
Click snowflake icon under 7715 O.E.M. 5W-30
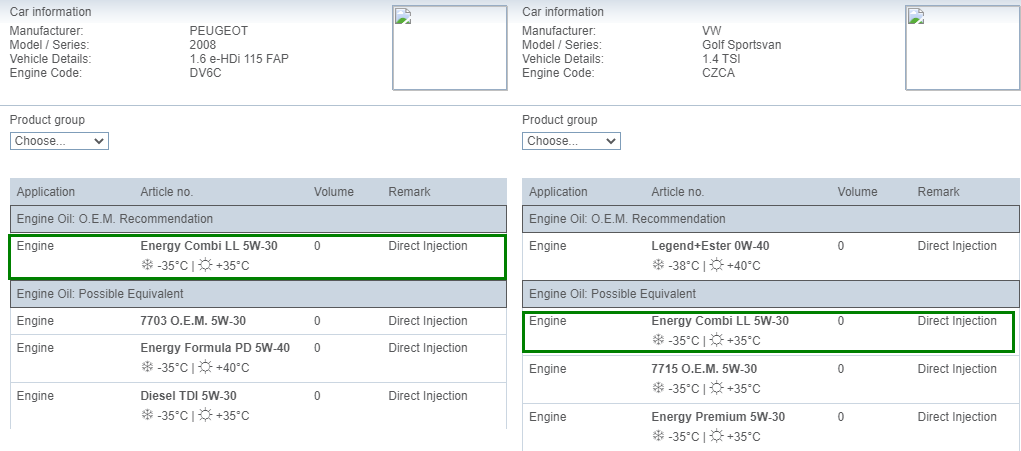coord(658,389)
